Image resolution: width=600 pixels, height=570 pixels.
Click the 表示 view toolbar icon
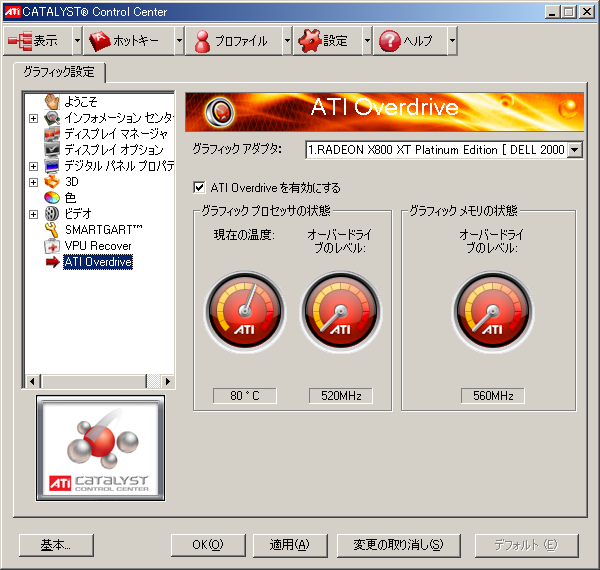coord(20,41)
